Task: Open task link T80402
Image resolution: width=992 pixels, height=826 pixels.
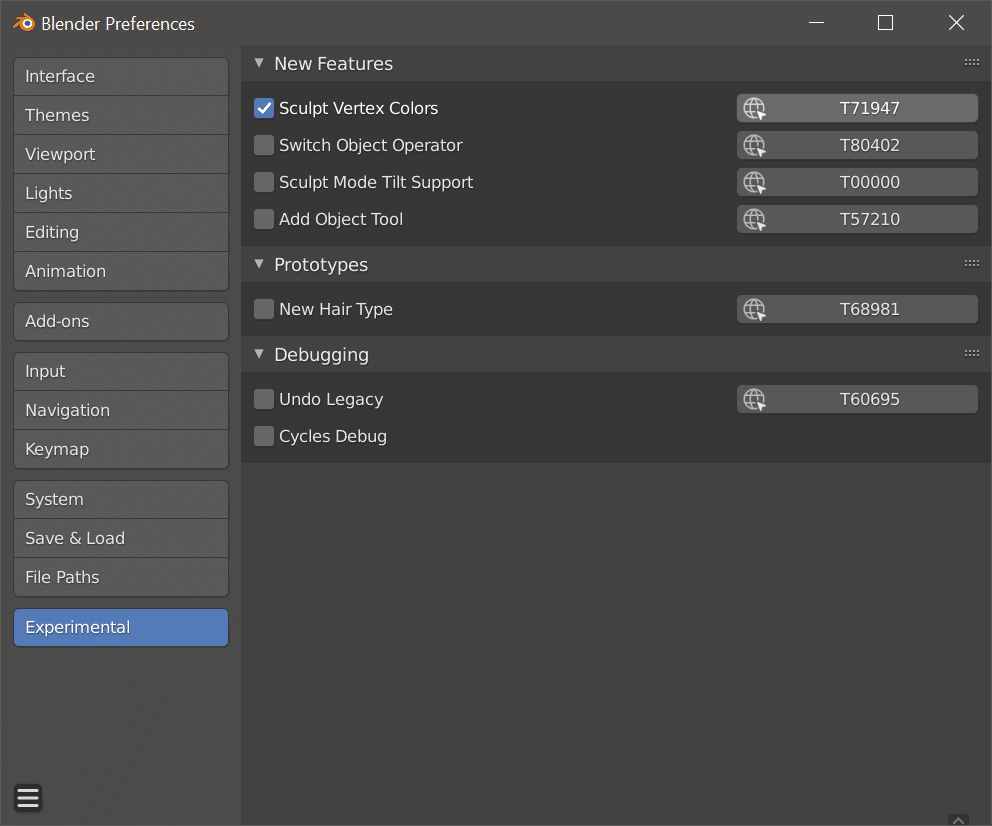Action: pyautogui.click(x=857, y=145)
